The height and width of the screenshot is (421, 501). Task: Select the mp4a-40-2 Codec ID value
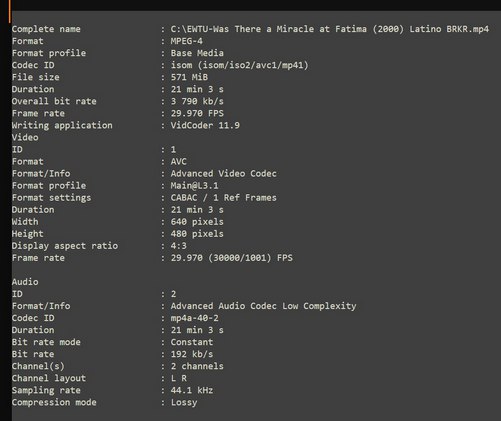194,318
